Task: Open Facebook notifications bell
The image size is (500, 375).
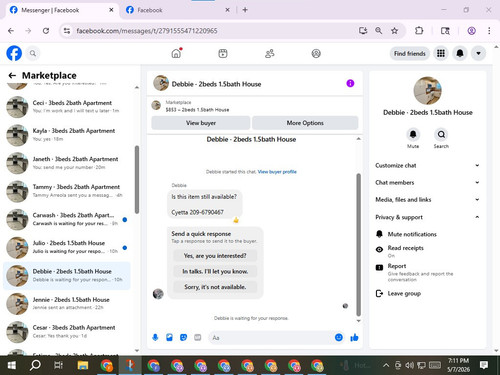Action: click(460, 53)
